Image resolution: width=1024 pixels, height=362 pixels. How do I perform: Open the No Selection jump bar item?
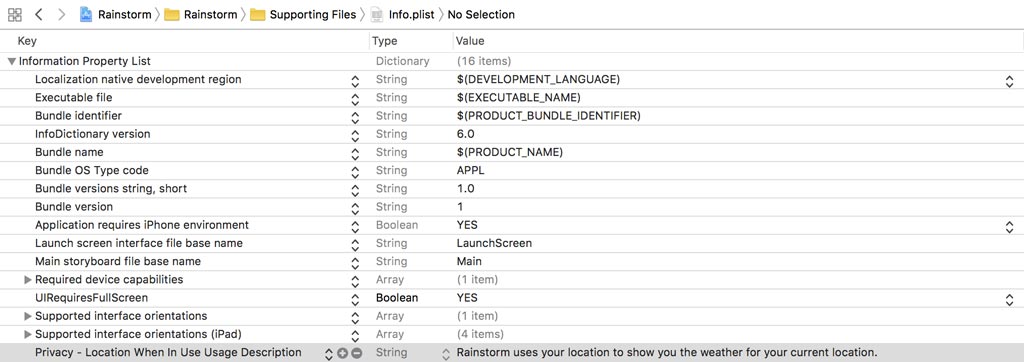(x=481, y=14)
